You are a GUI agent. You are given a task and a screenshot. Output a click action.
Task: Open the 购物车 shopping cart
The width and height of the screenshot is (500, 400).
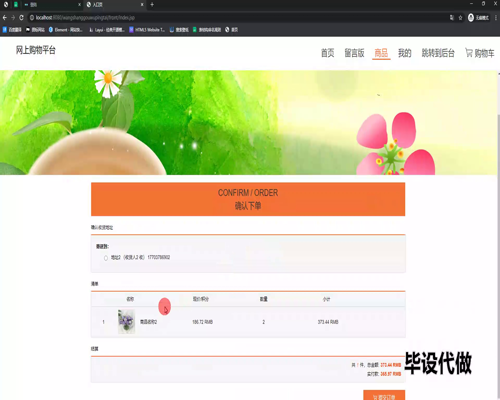[480, 53]
